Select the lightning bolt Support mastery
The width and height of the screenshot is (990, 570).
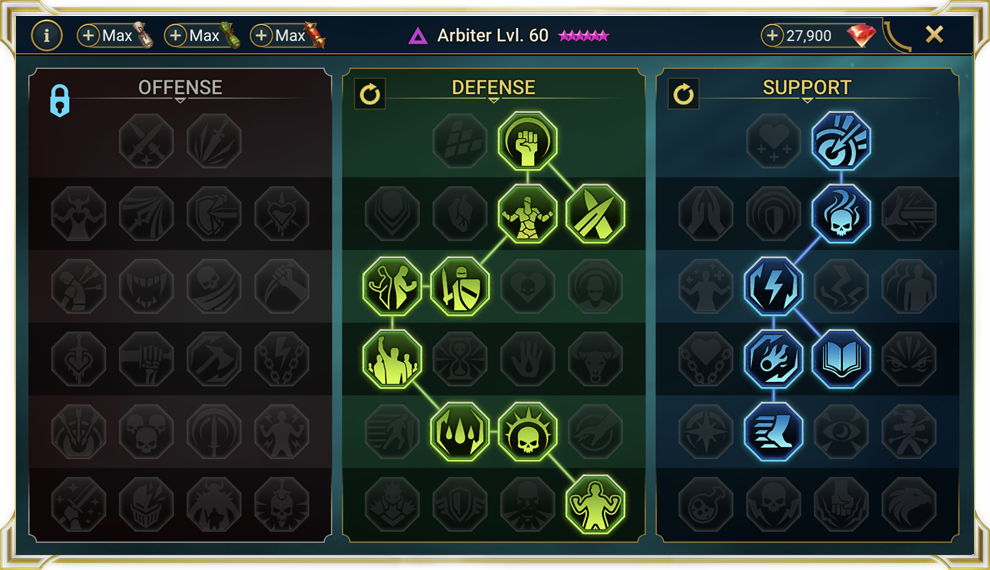click(773, 287)
